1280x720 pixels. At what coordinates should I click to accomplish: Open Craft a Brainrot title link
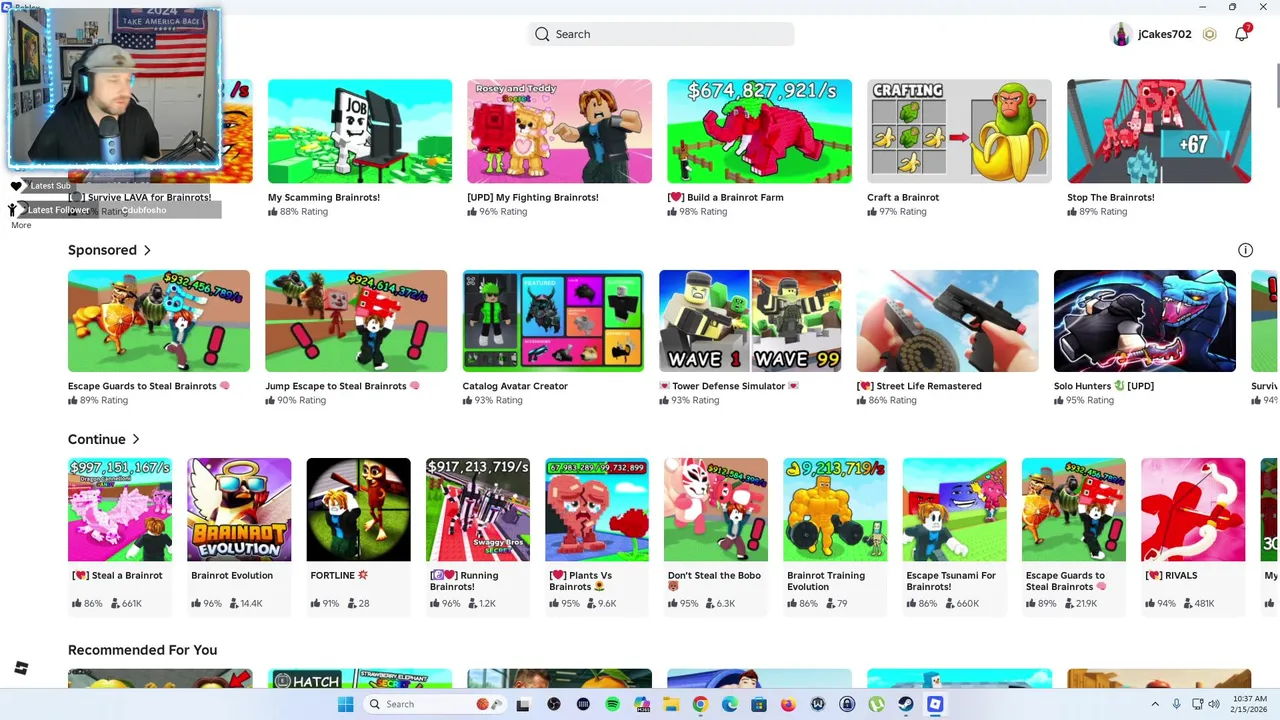click(903, 197)
